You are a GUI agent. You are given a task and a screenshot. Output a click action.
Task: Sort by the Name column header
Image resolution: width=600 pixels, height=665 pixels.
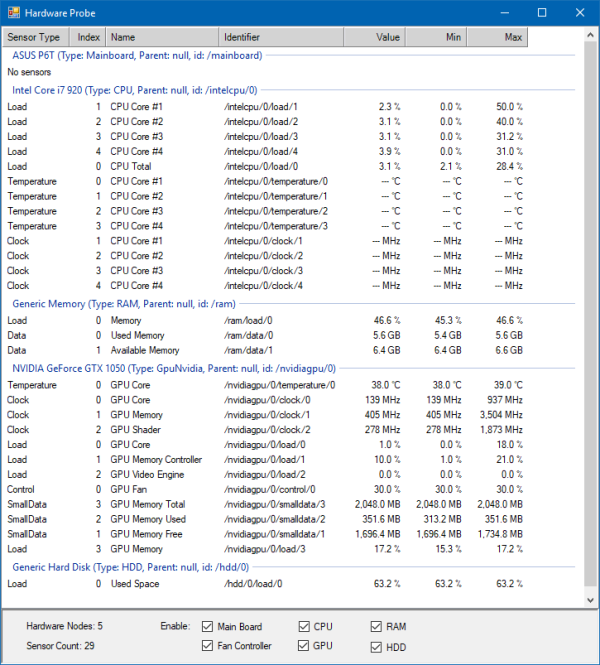point(162,37)
